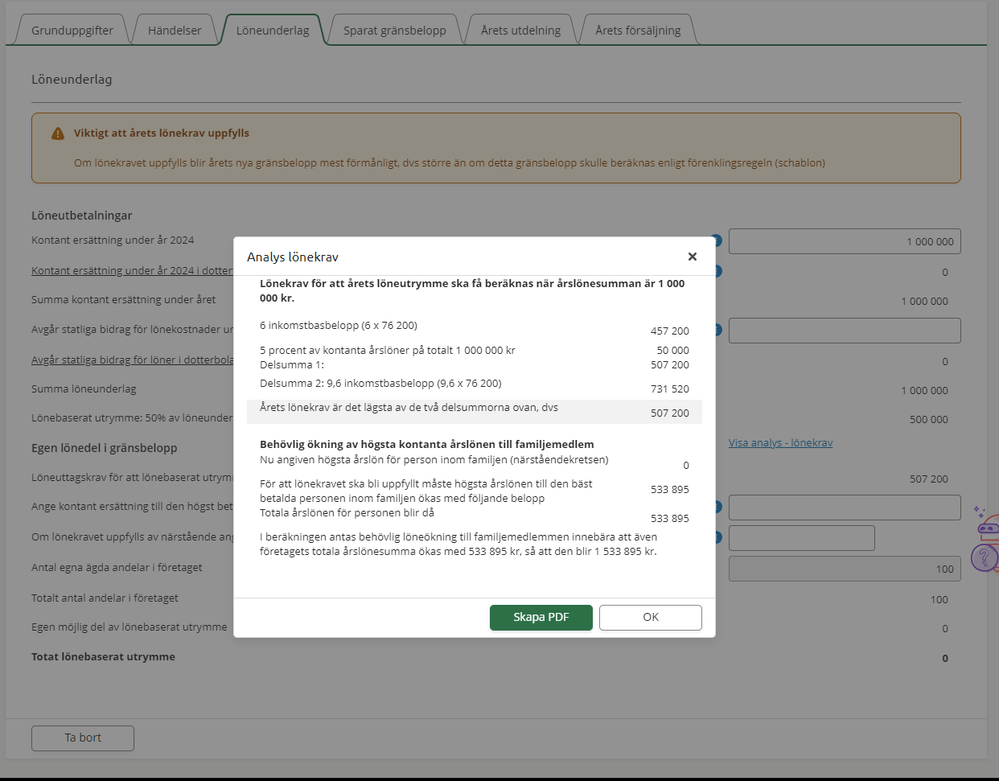The image size is (999, 781).
Task: Go to the Sparat gränsbelopp tab
Action: pos(394,30)
